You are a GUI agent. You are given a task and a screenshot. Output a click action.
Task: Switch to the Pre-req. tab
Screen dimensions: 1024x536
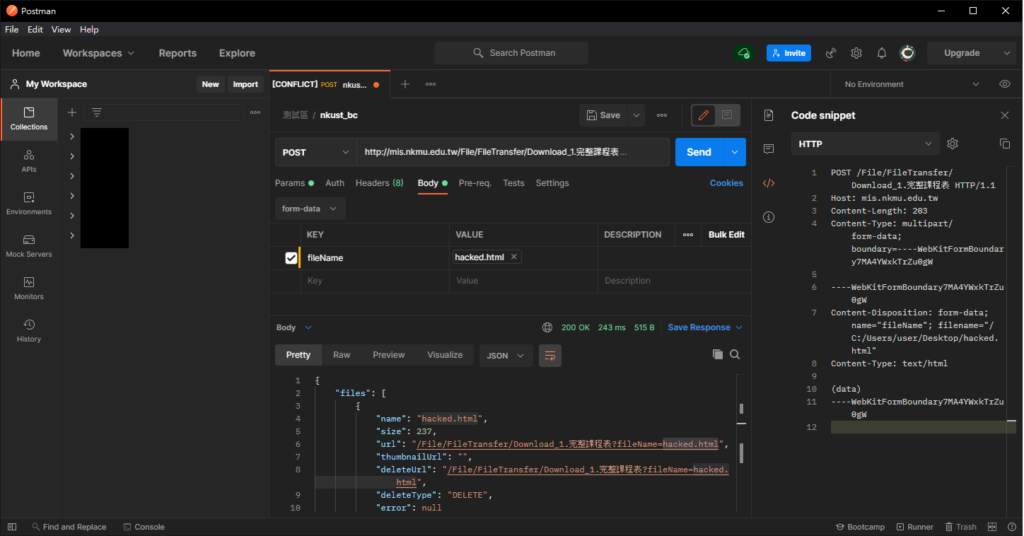click(475, 183)
